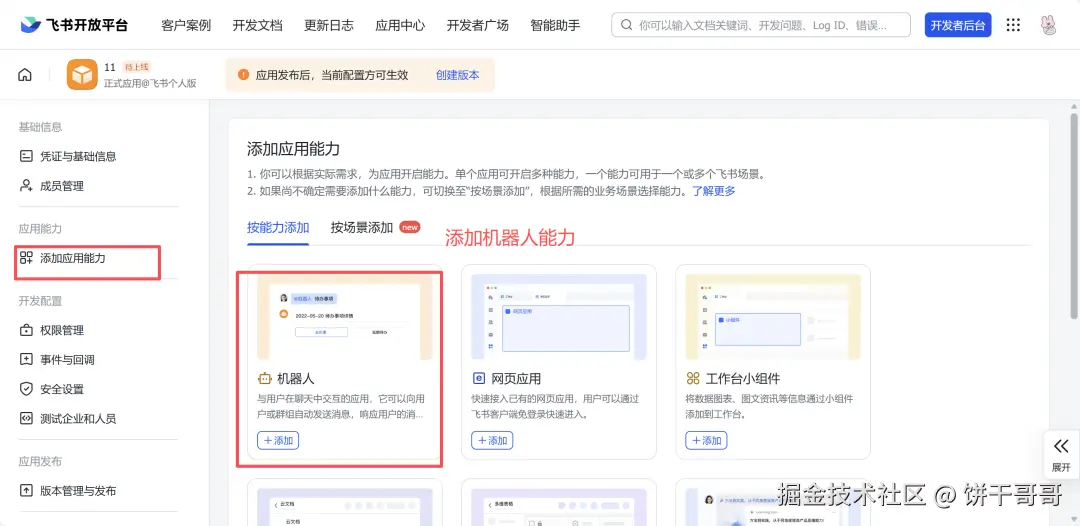Screen dimensions: 1080x526
Task: Add the 工作台小组件 capability
Action: (x=707, y=441)
